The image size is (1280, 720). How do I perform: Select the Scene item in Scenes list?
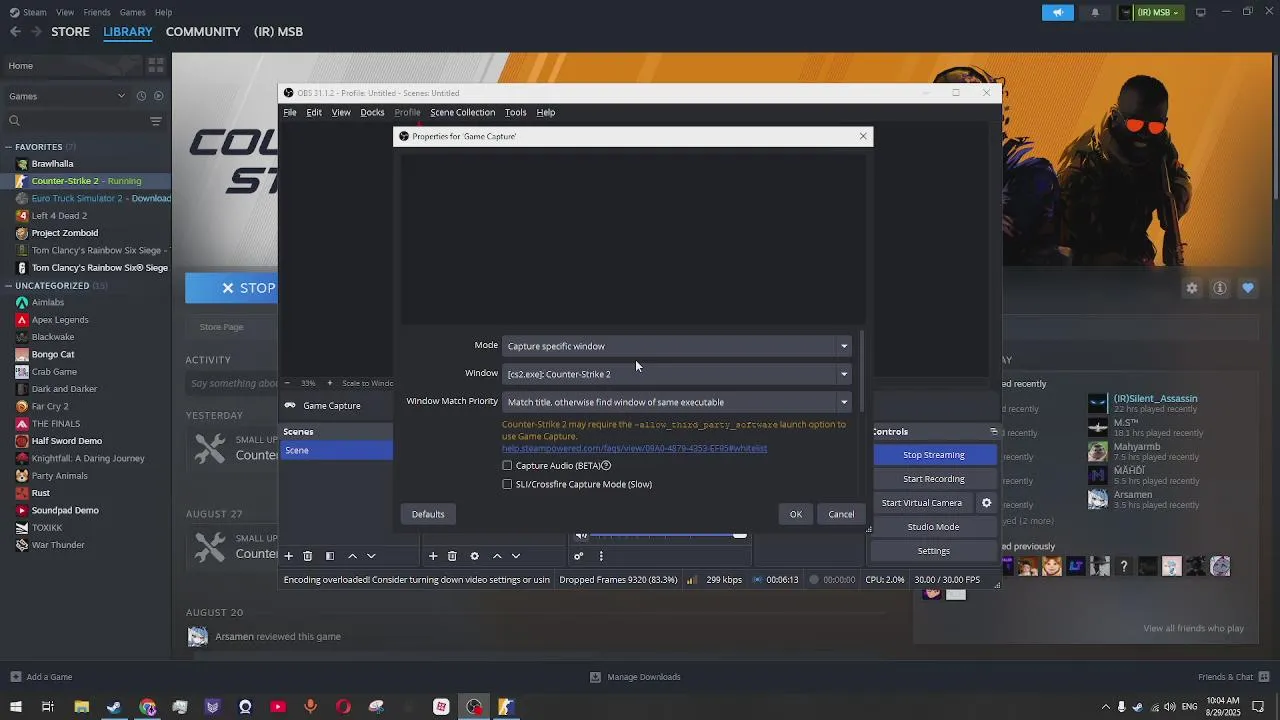336,450
